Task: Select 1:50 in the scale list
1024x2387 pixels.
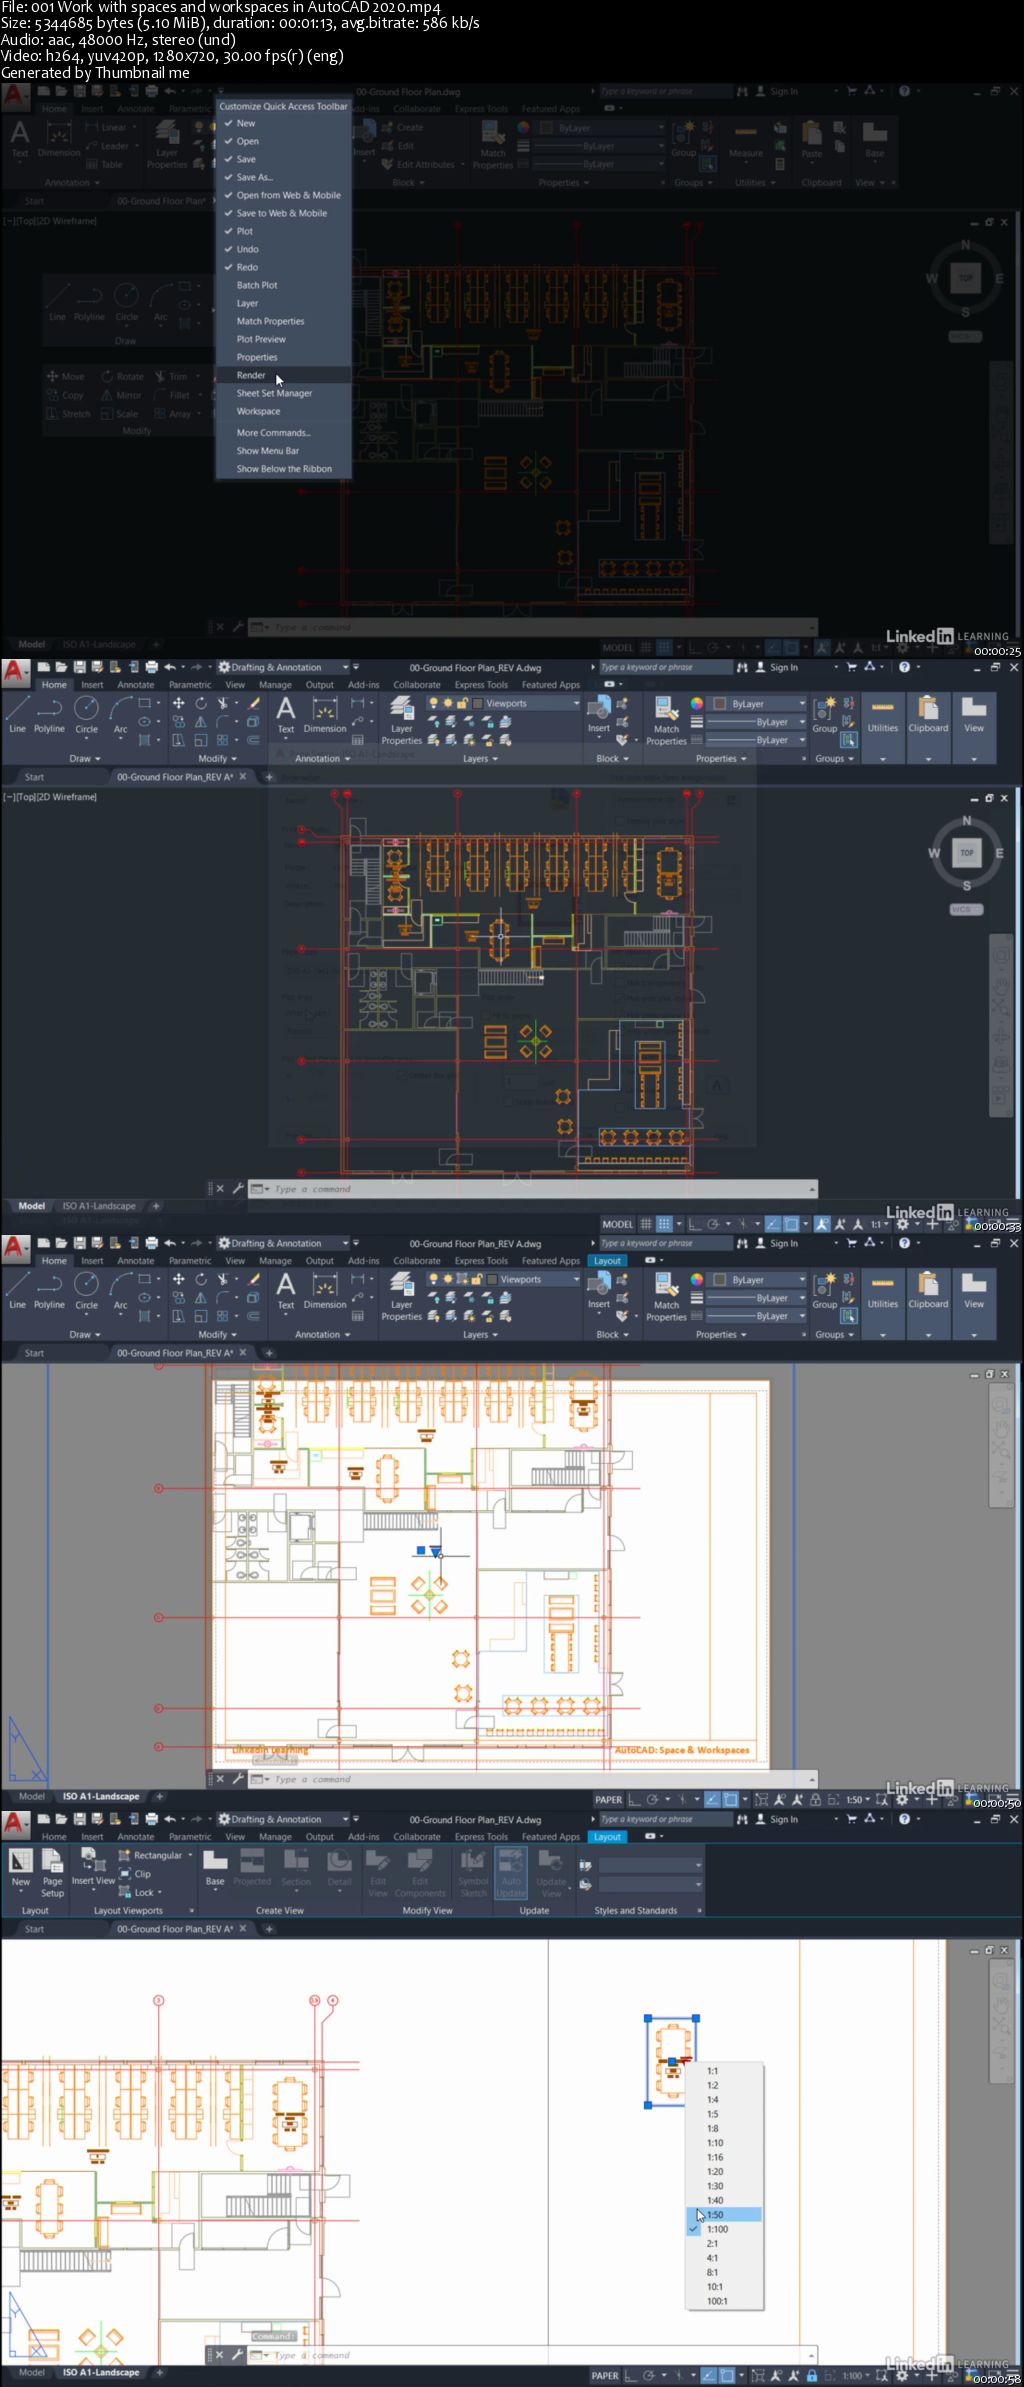Action: point(724,2214)
